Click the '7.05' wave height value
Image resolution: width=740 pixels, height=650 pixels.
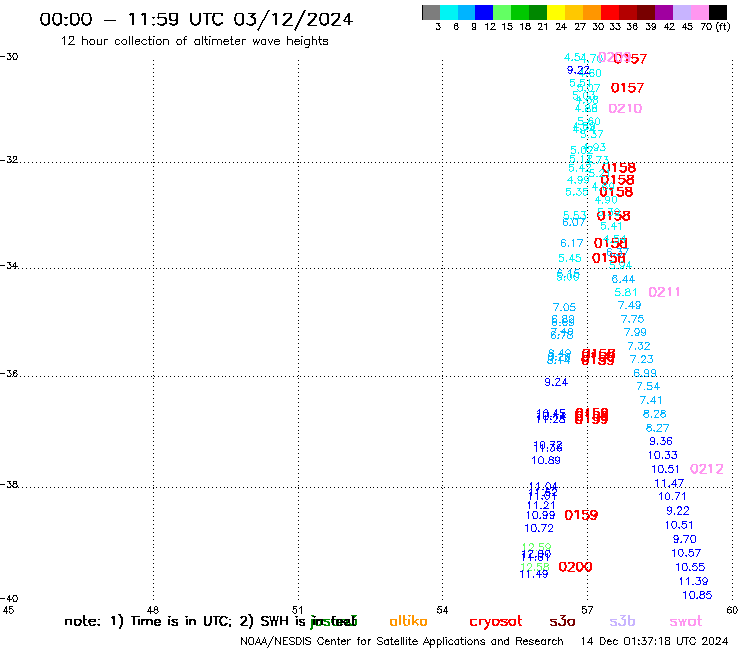(x=564, y=307)
